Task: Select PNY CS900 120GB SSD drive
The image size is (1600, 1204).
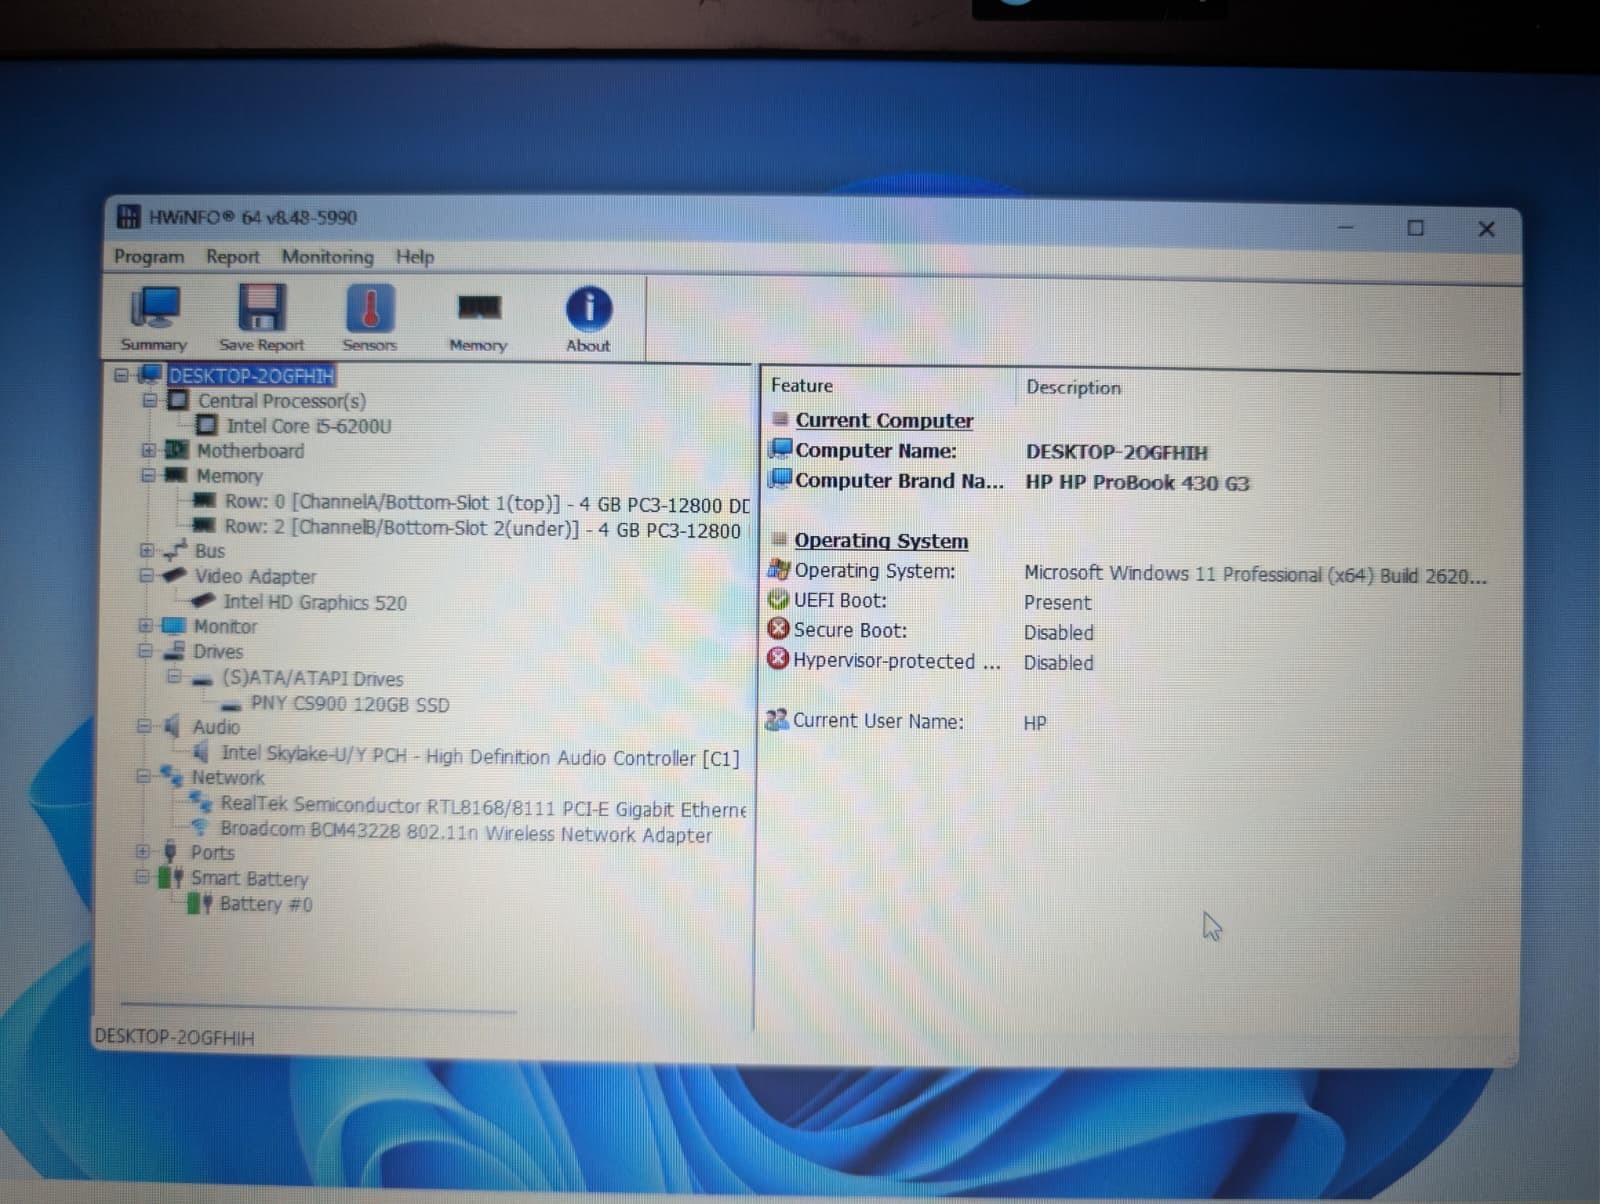Action: point(350,704)
